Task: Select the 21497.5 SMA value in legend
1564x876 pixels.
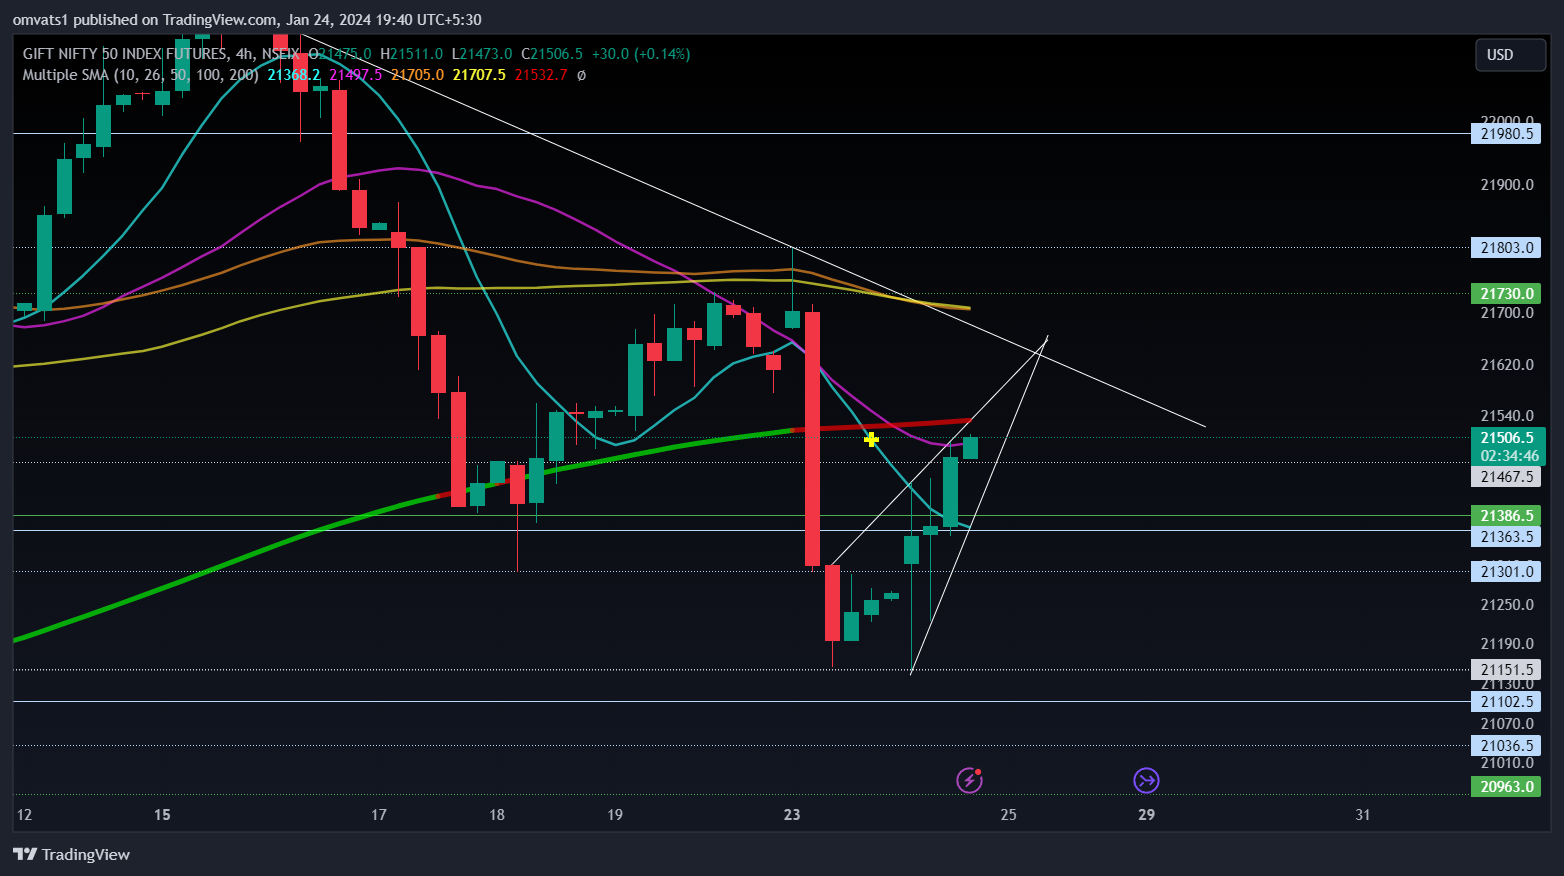Action: [x=356, y=75]
